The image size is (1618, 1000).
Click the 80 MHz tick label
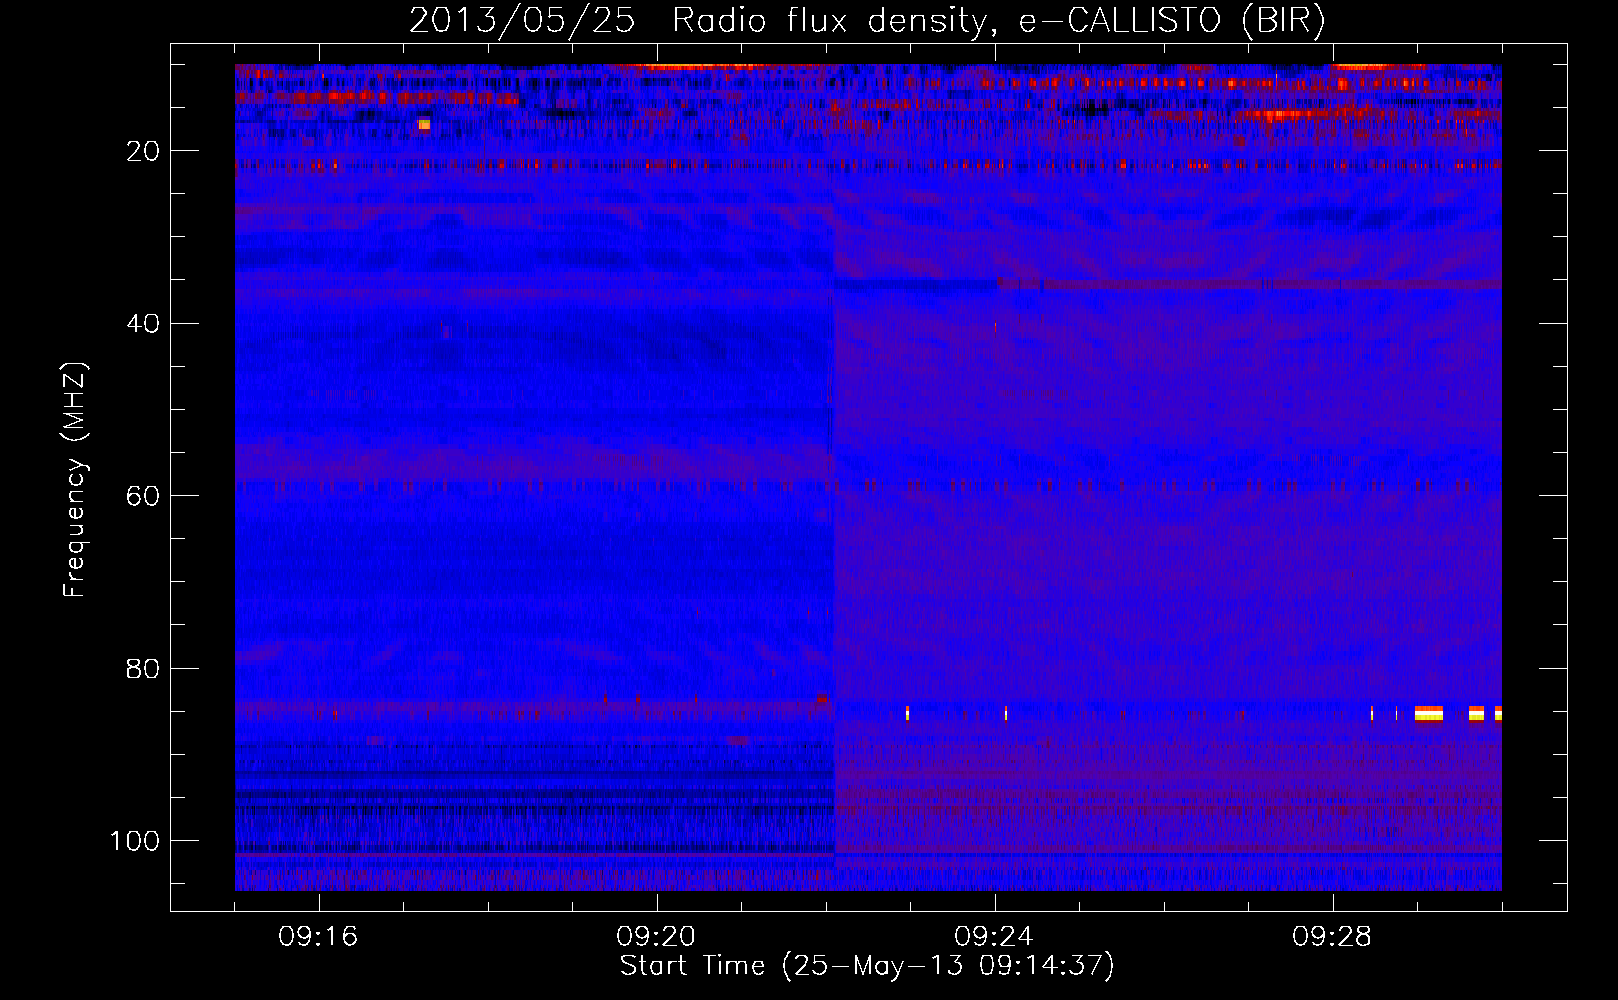(x=143, y=668)
